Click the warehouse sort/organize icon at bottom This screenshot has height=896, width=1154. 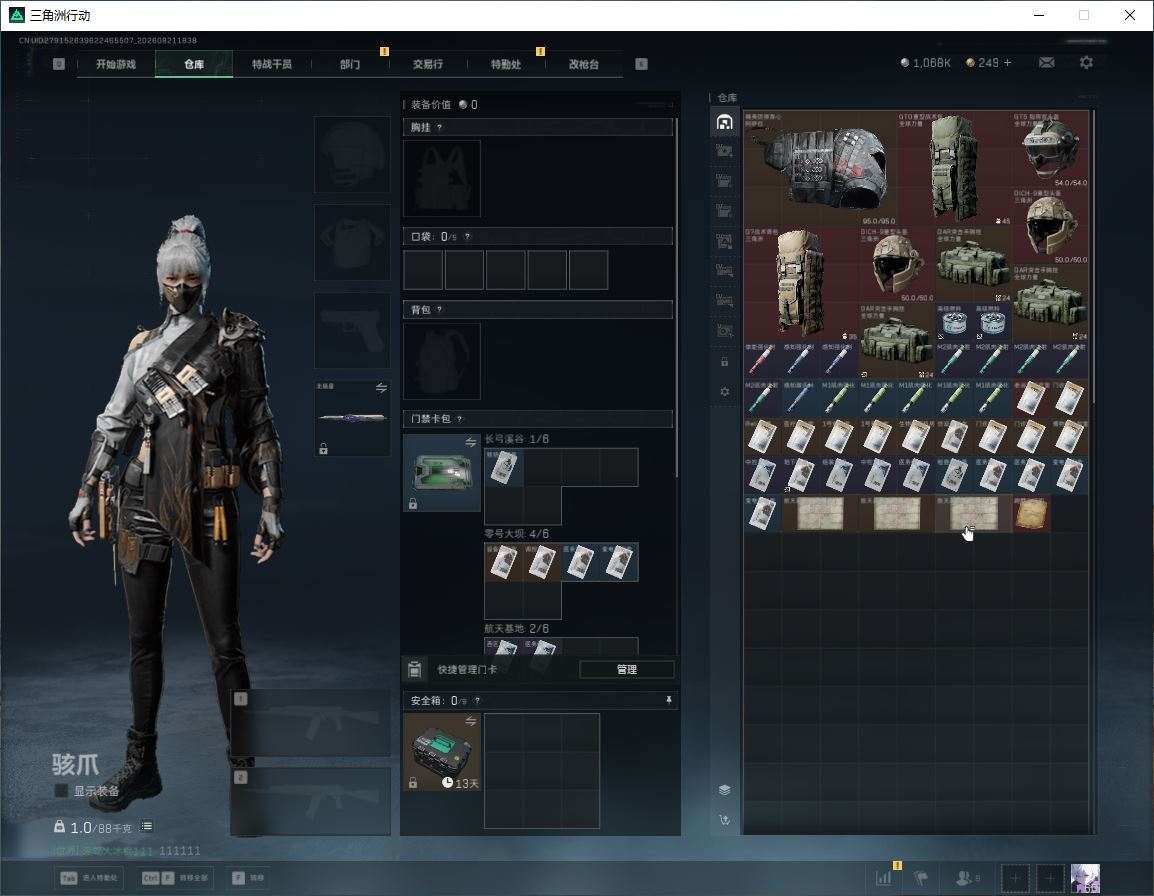click(x=724, y=820)
